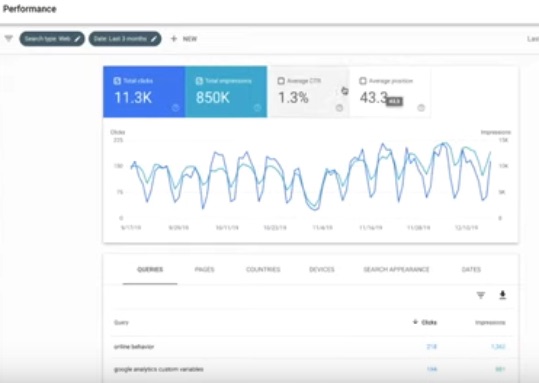Select 'google analytics custom variables' query row
Screen dimensions: 539x383
click(x=311, y=369)
